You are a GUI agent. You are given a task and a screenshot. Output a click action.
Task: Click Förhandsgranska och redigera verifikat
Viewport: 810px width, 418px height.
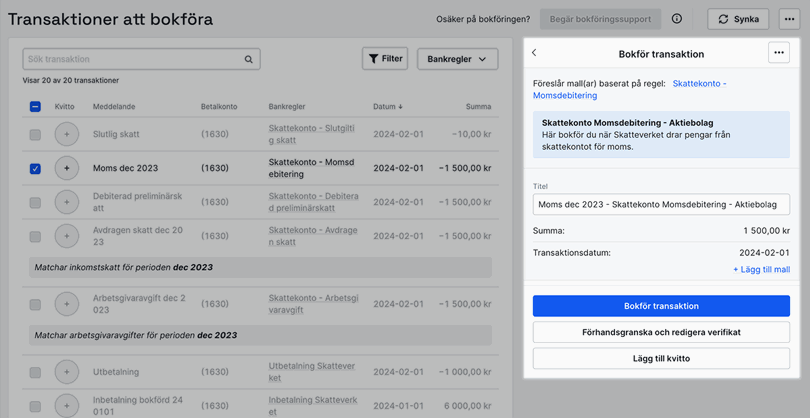(x=661, y=332)
